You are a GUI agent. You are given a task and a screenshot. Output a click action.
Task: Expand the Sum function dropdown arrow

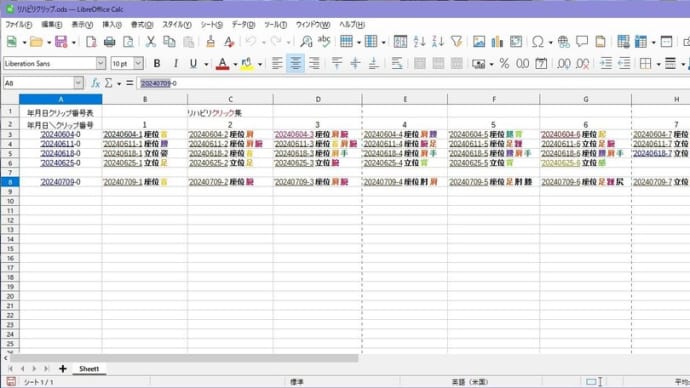[x=119, y=83]
